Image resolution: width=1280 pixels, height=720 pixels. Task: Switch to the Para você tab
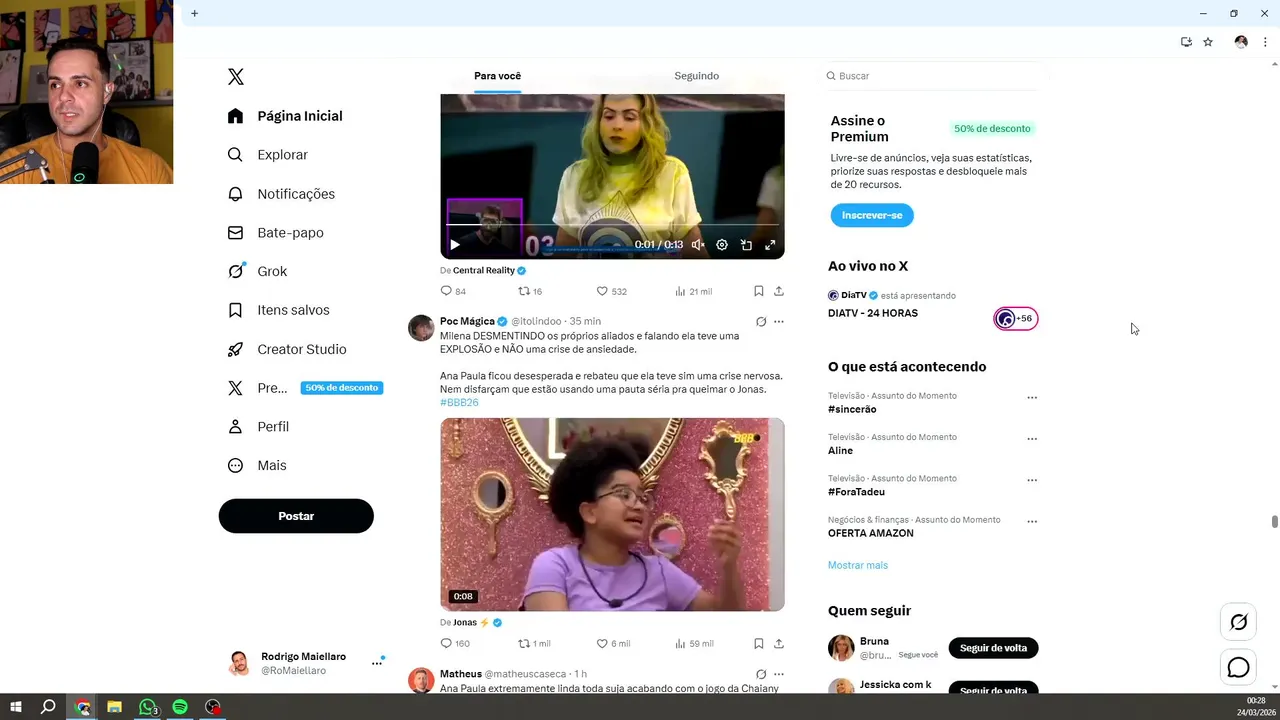[x=497, y=76]
